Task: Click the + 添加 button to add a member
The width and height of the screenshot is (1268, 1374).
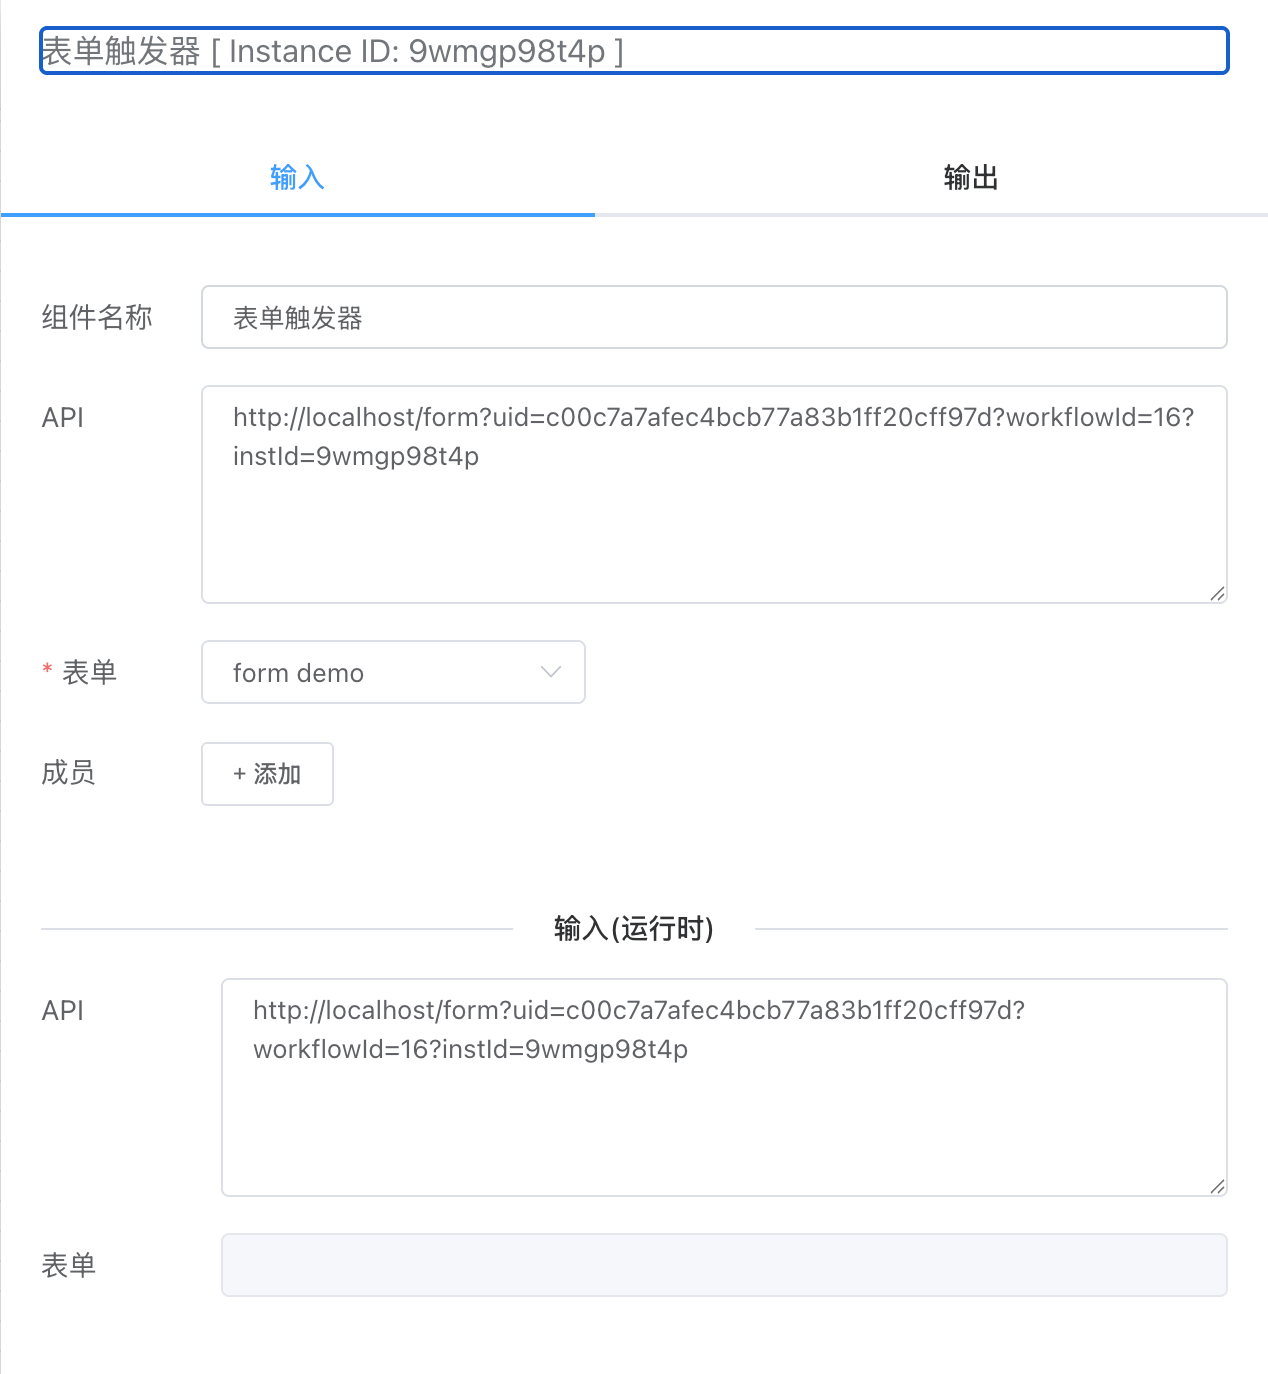Action: click(266, 773)
